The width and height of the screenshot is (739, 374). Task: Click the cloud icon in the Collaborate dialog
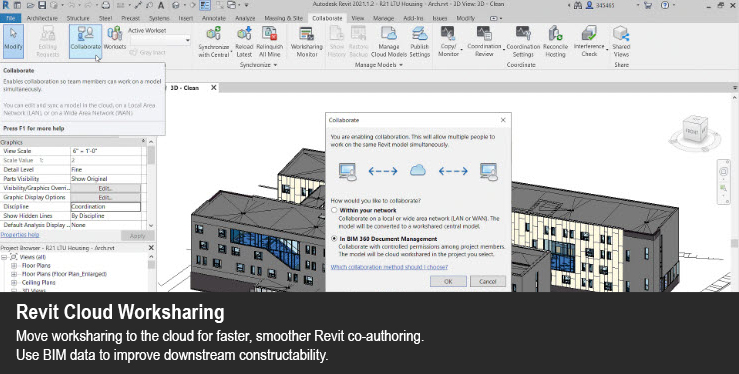click(418, 171)
